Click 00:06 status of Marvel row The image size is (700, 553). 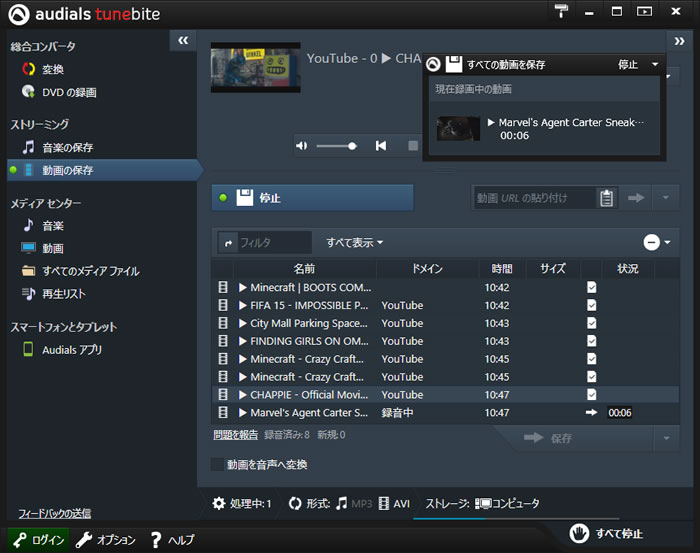click(620, 412)
